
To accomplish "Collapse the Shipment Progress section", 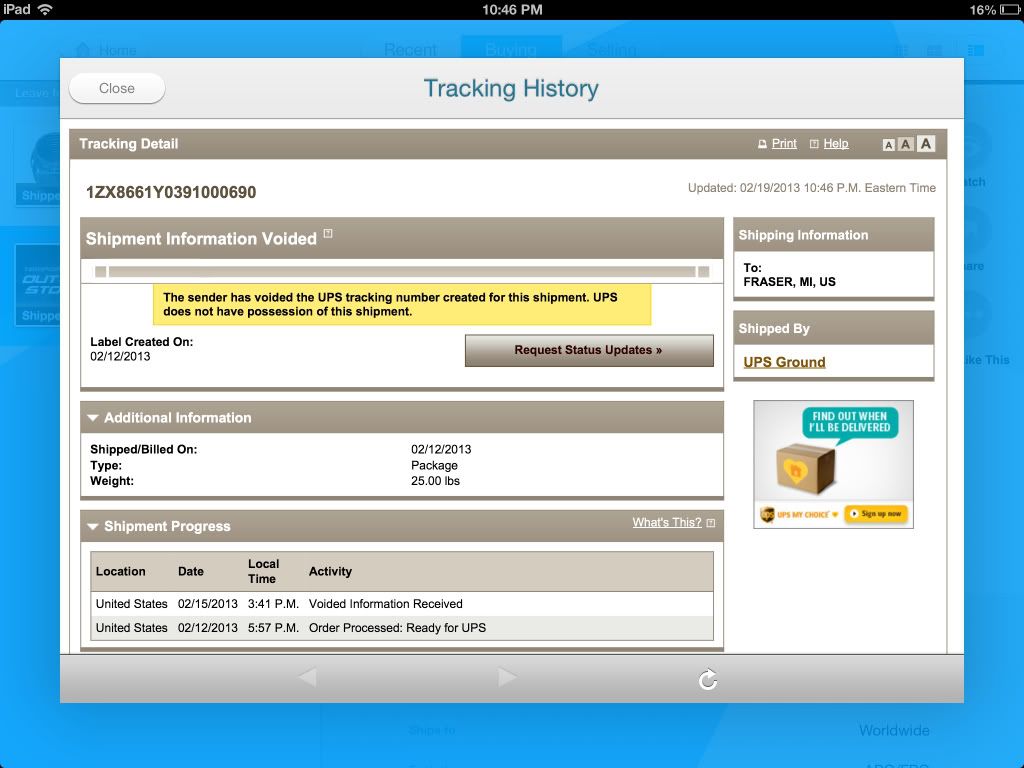I will (93, 526).
